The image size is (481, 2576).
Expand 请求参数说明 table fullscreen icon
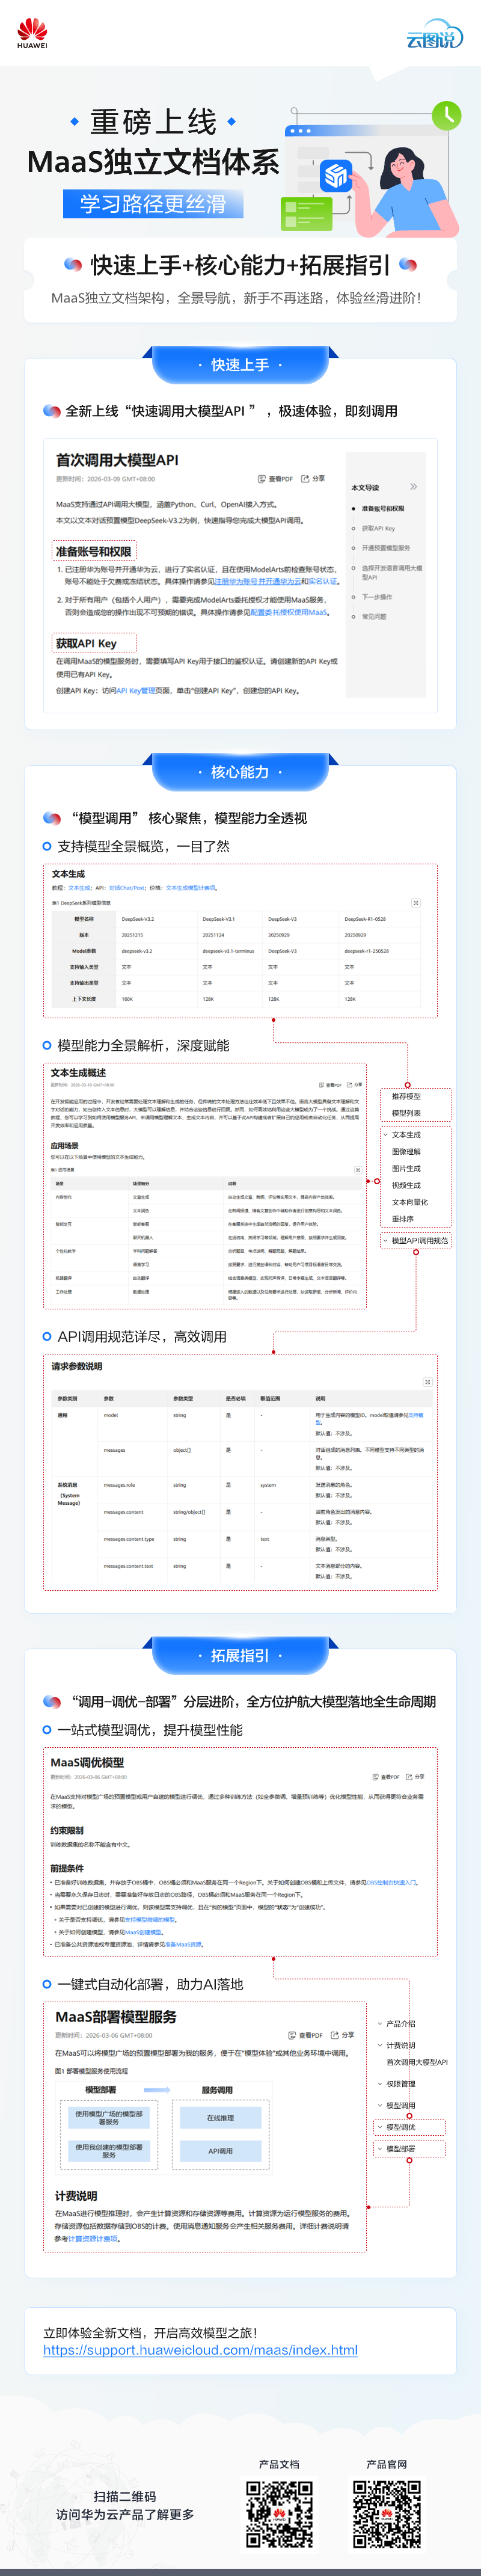(427, 1382)
